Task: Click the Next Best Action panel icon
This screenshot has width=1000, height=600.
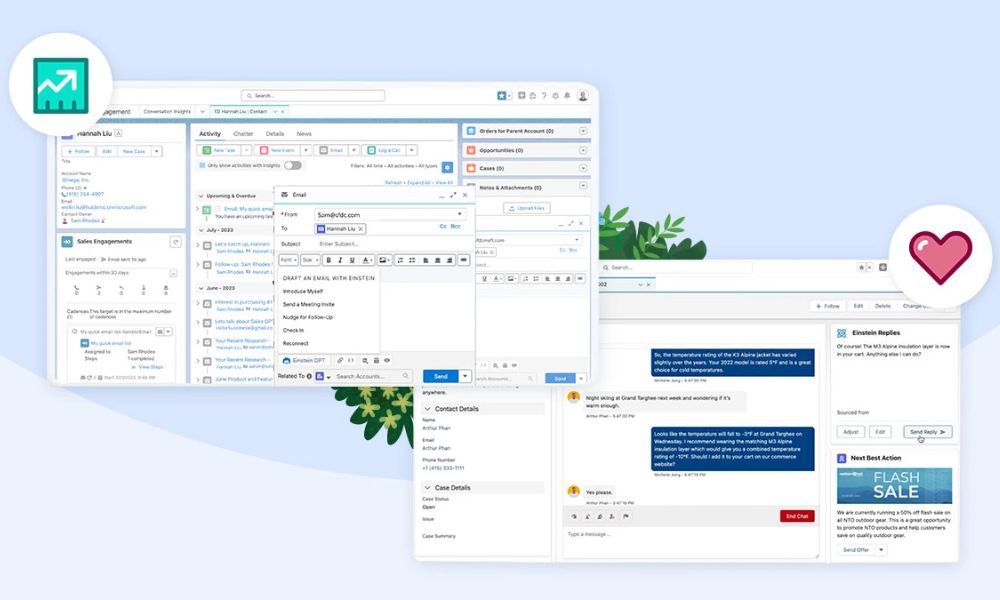Action: pyautogui.click(x=841, y=458)
